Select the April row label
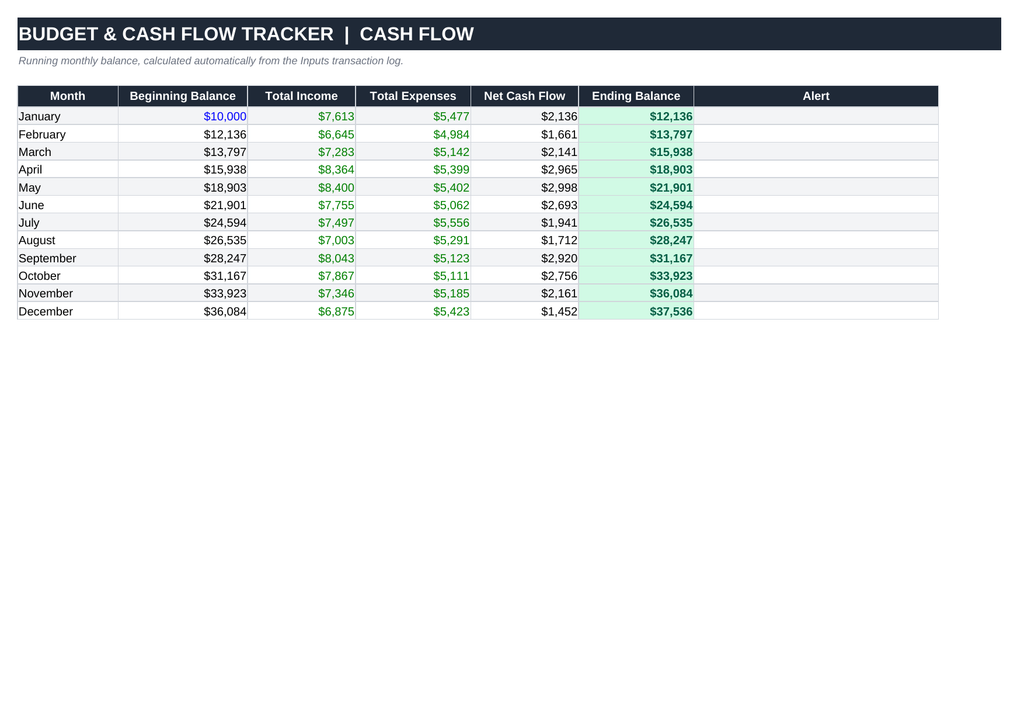1024x725 pixels. click(x=68, y=170)
